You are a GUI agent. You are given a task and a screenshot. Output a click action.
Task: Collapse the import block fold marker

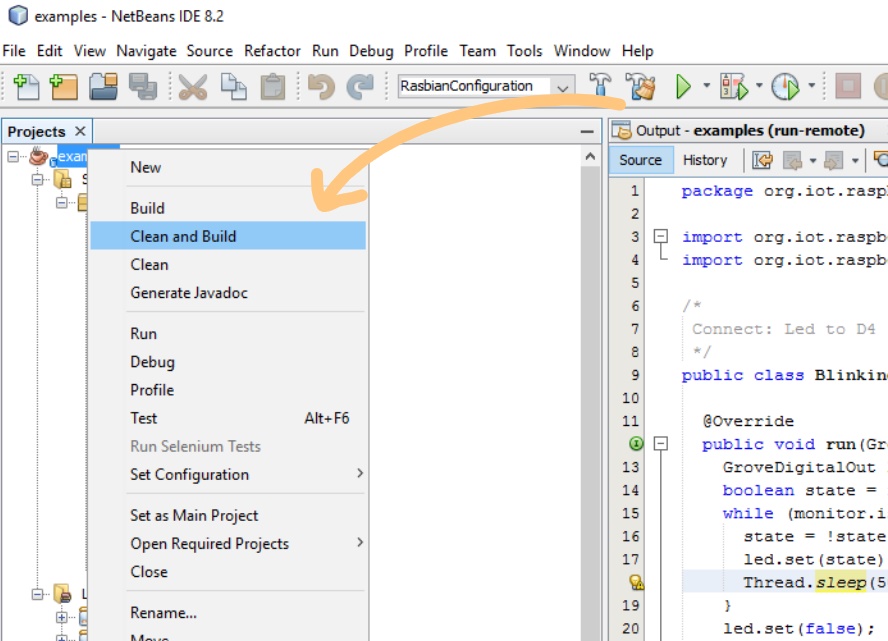pos(660,236)
